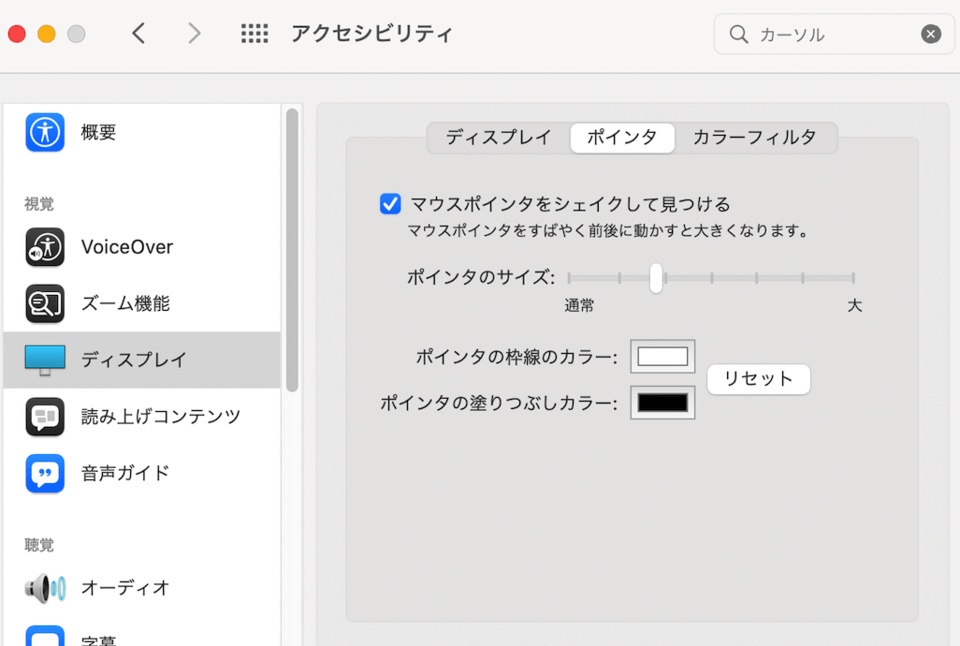This screenshot has height=646, width=960.
Task: Select the VoiceOver icon in sidebar
Action: (45, 247)
